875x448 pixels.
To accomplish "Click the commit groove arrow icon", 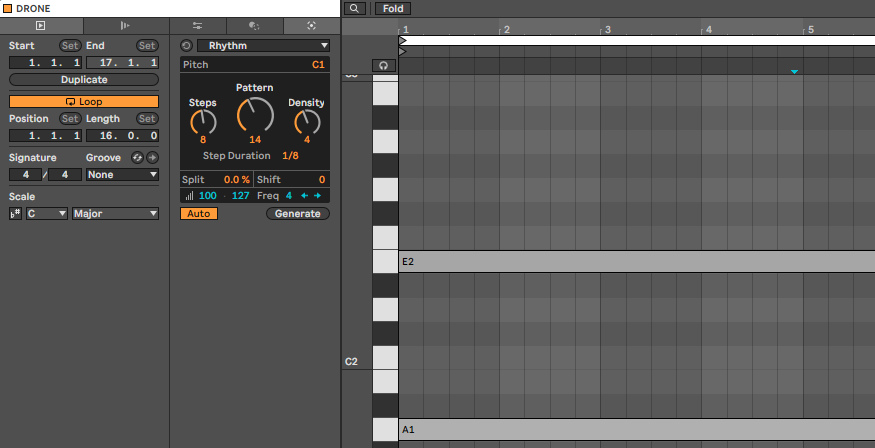I will pos(152,158).
